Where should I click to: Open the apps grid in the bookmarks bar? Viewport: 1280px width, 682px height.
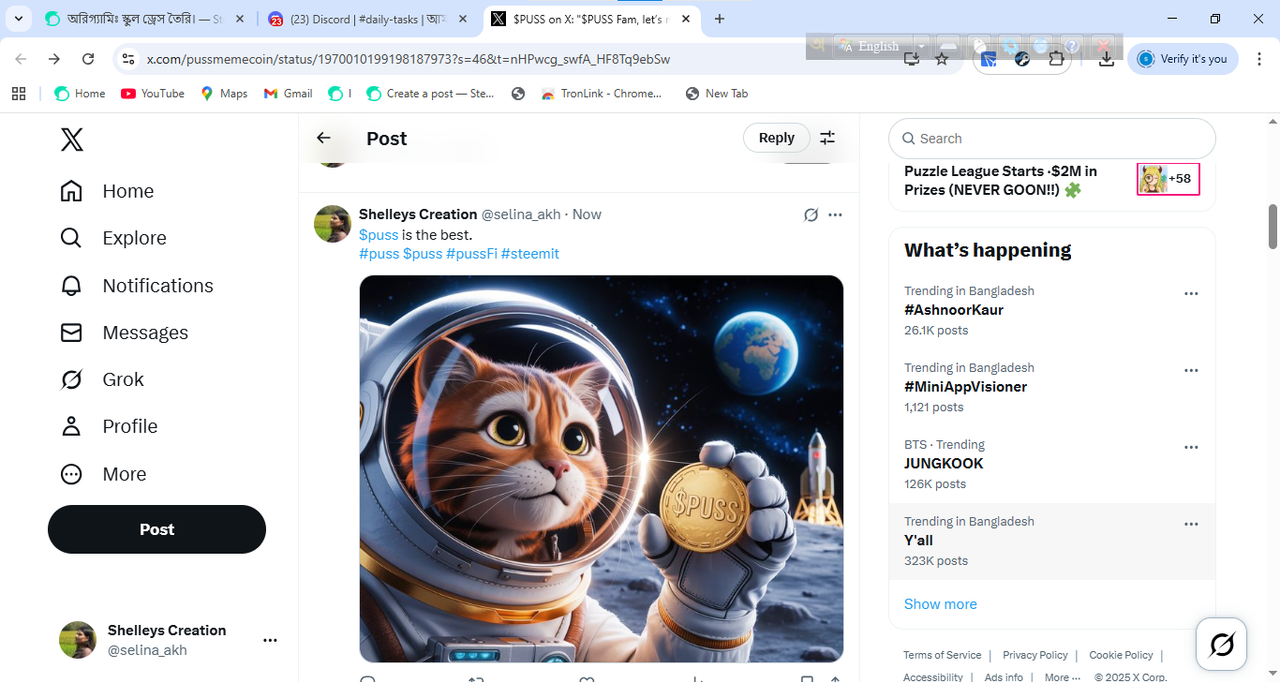[18, 93]
